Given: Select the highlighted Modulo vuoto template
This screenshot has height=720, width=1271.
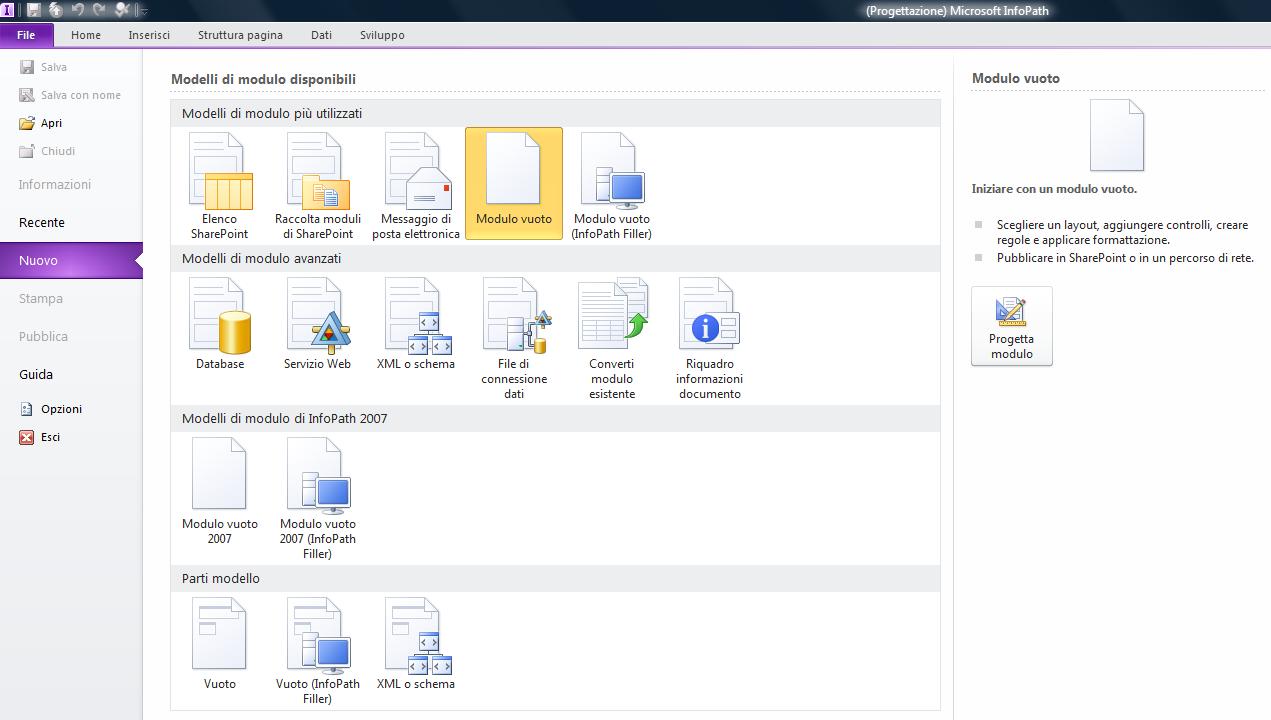Looking at the screenshot, I should 514,184.
